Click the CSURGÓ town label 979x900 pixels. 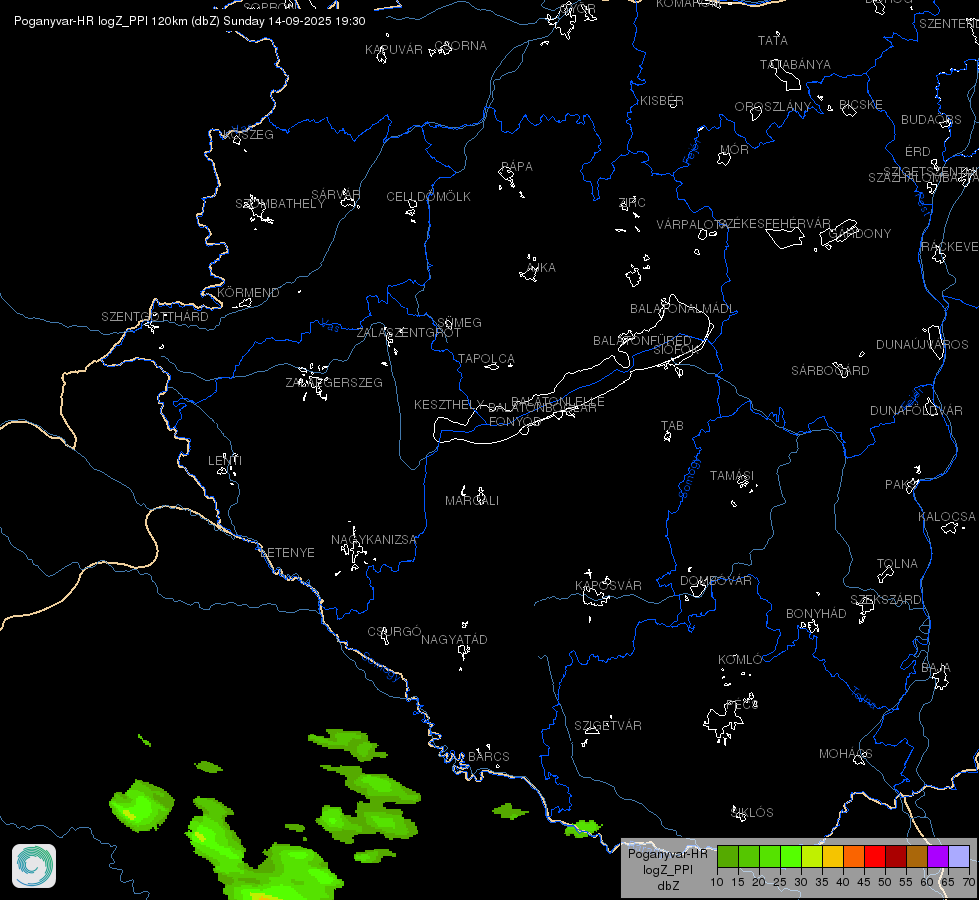point(395,632)
